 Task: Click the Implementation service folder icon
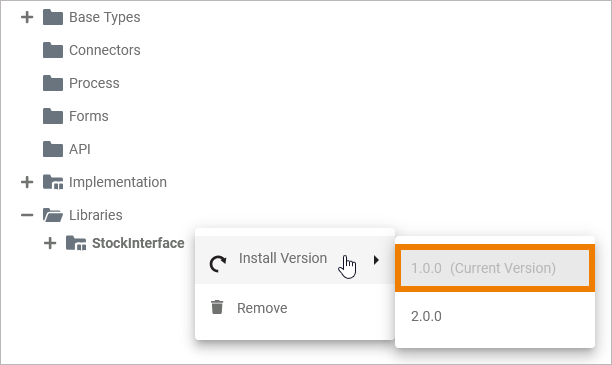[53, 182]
